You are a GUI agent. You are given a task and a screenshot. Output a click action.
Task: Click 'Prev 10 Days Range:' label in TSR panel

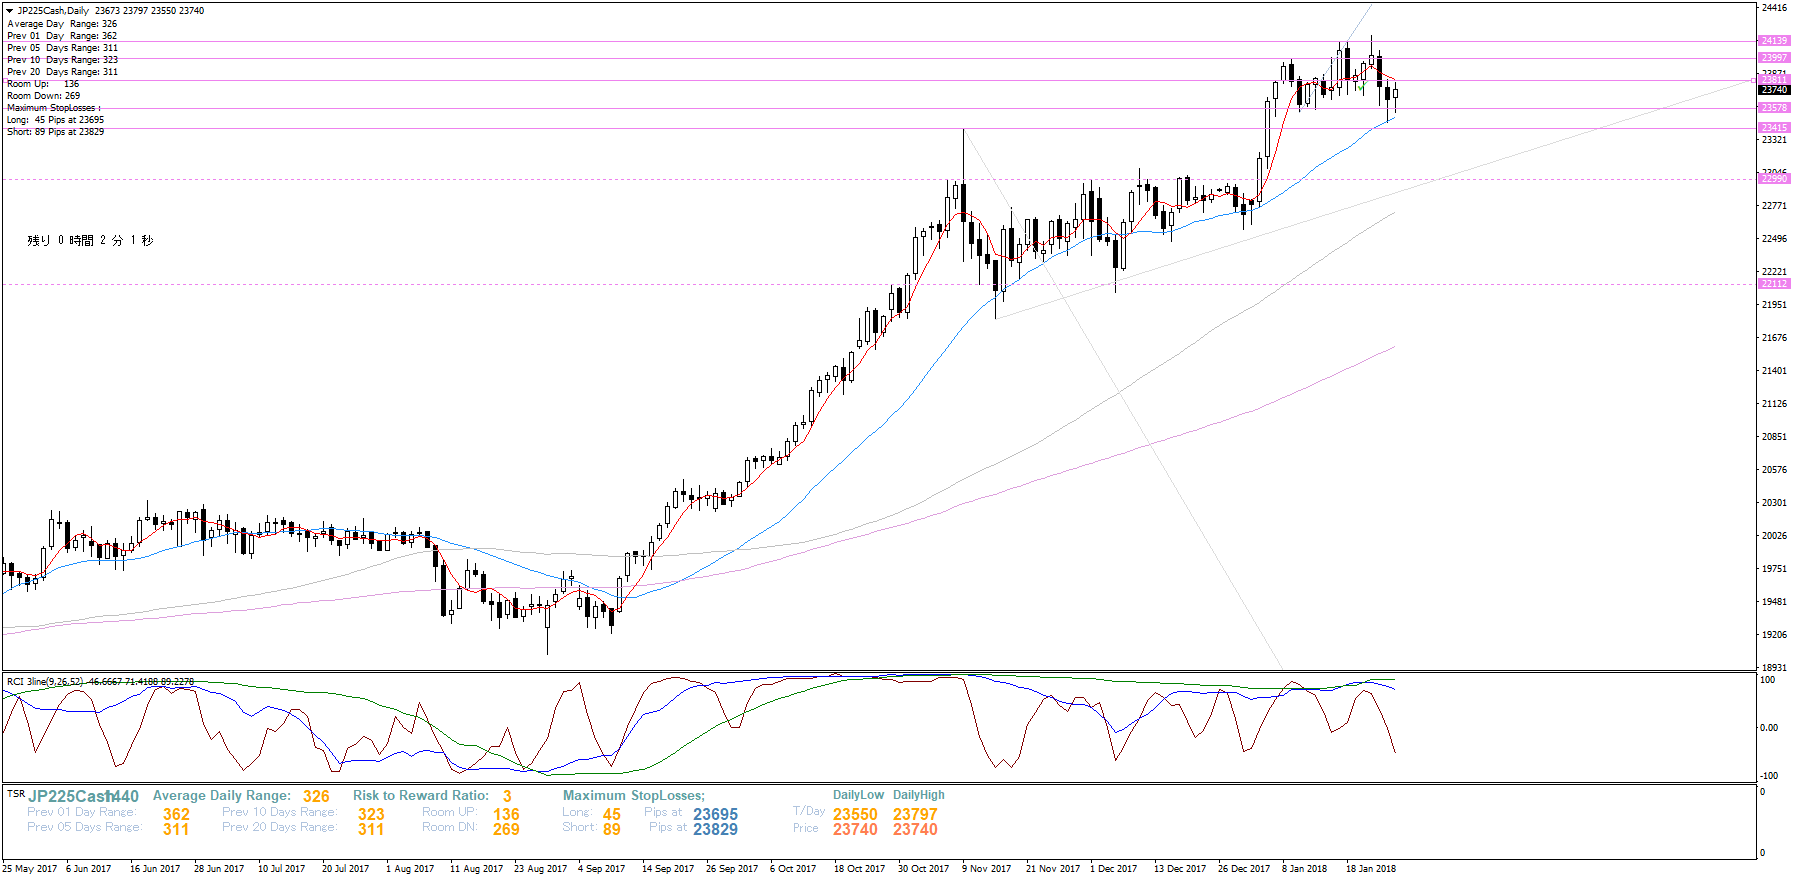click(x=279, y=812)
